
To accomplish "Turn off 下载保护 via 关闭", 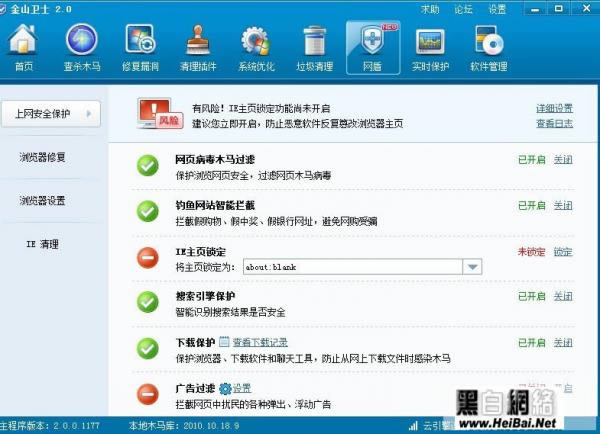I will coord(563,343).
